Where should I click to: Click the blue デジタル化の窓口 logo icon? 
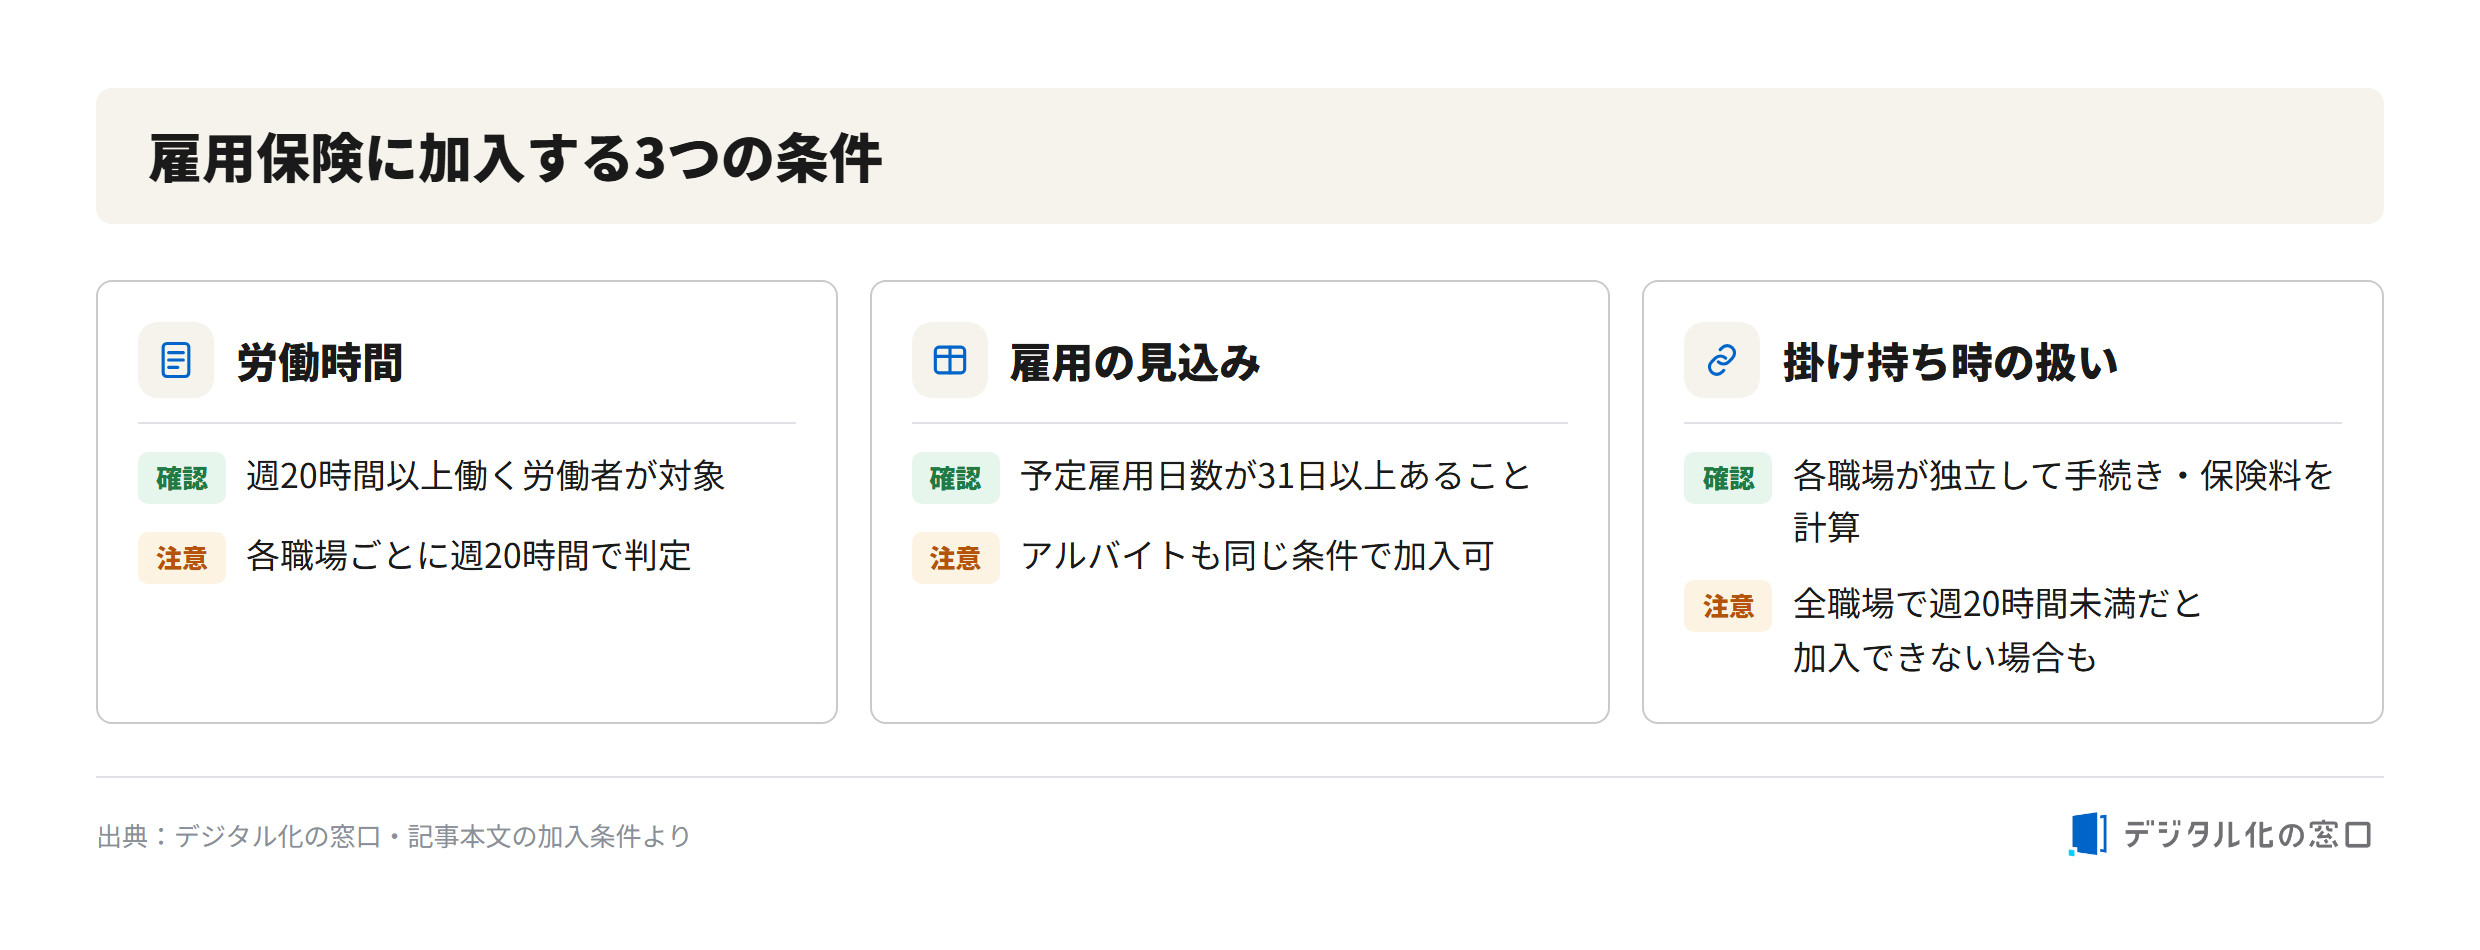click(x=2088, y=834)
